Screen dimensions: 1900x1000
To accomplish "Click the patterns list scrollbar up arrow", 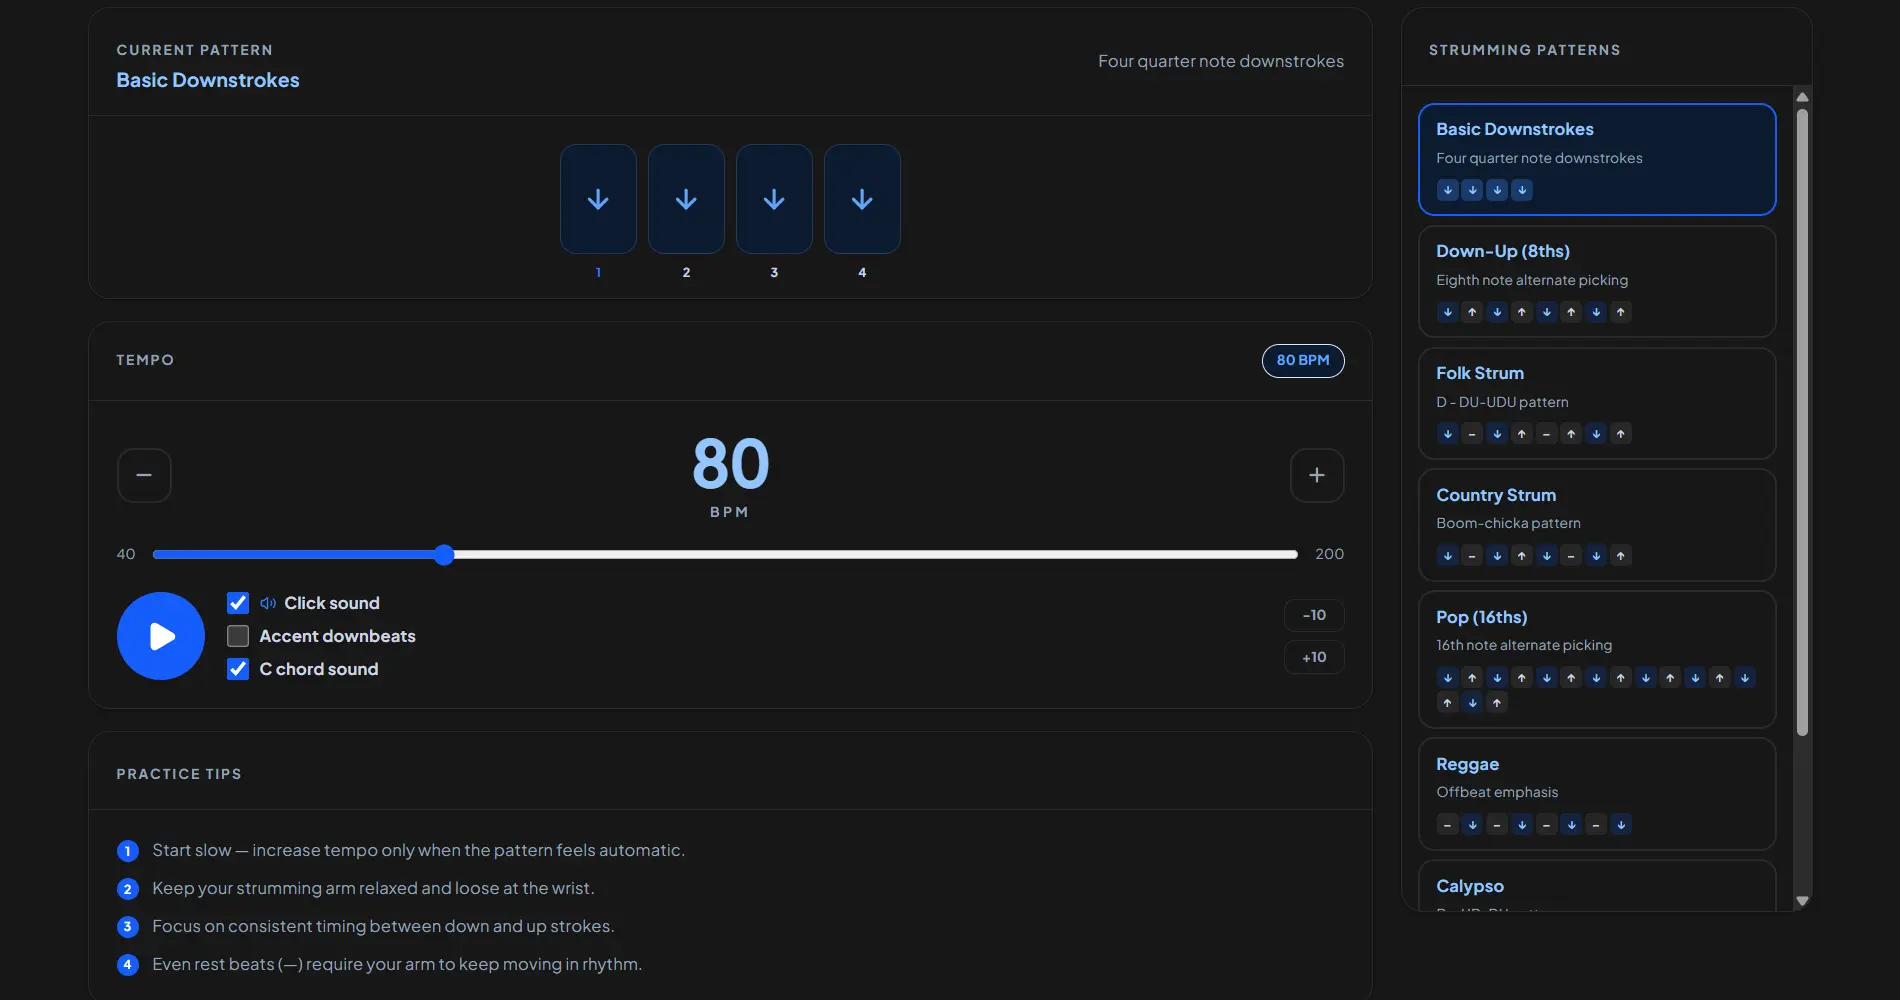I will (x=1802, y=97).
